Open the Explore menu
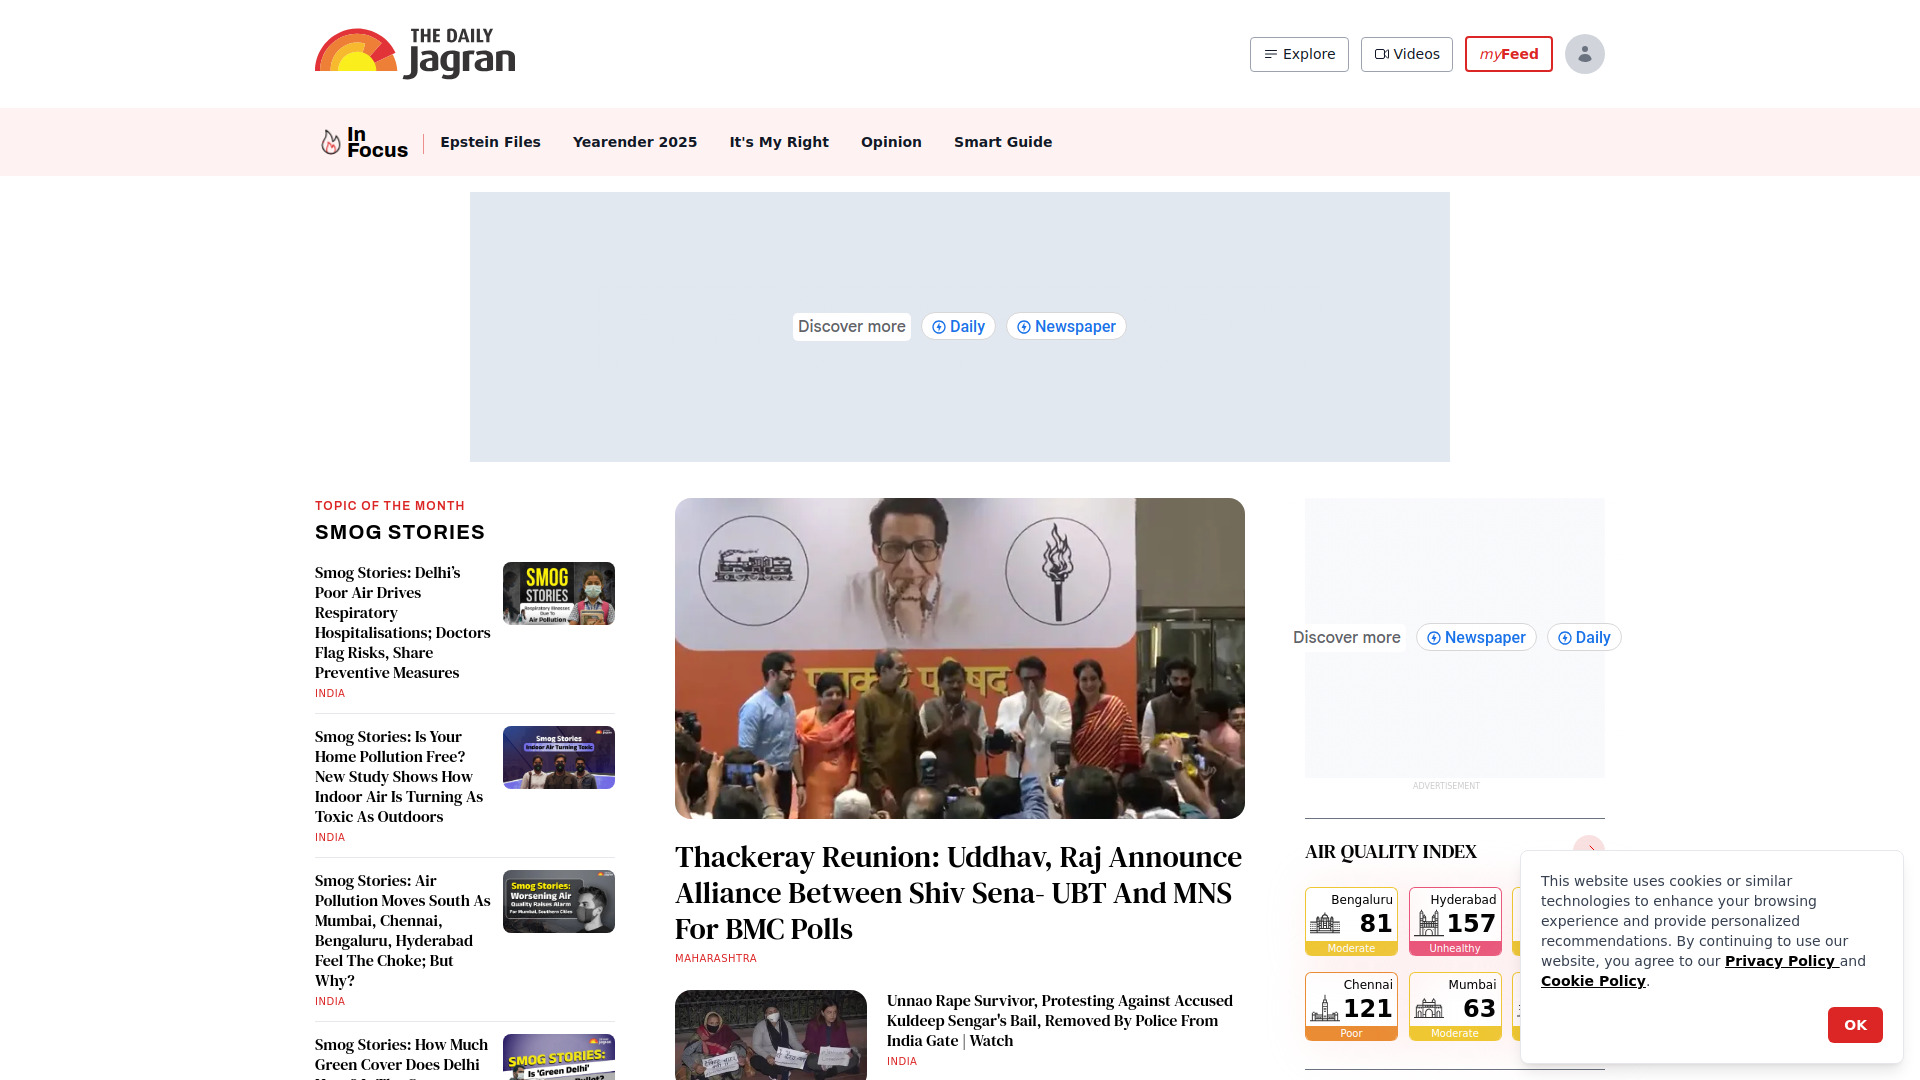Image resolution: width=1920 pixels, height=1080 pixels. point(1299,54)
